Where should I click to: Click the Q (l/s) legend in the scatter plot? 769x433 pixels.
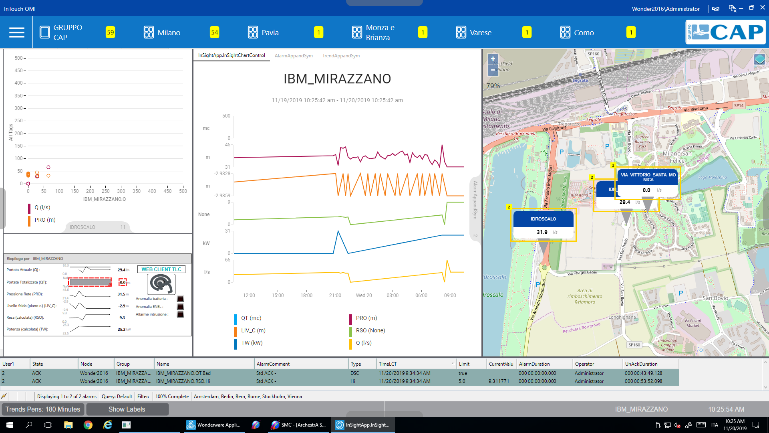click(39, 207)
